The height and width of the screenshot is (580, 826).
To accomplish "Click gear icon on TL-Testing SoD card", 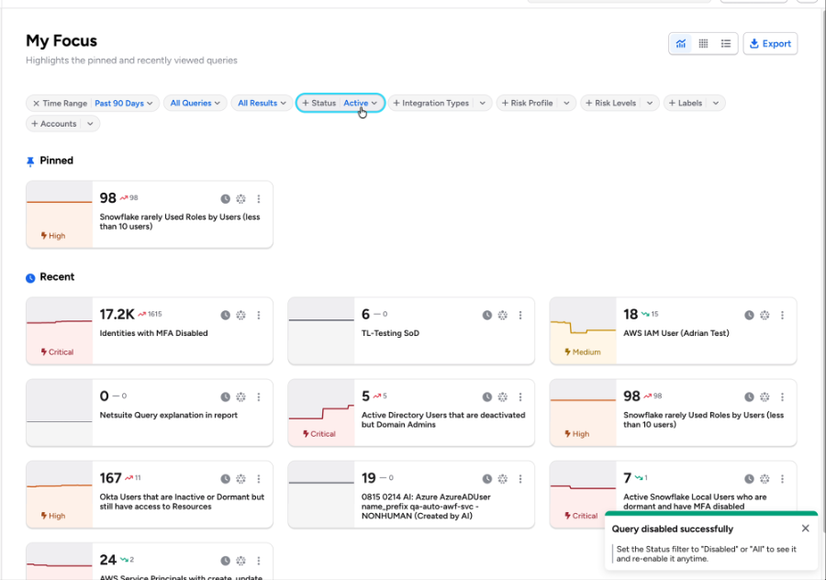I will click(503, 315).
